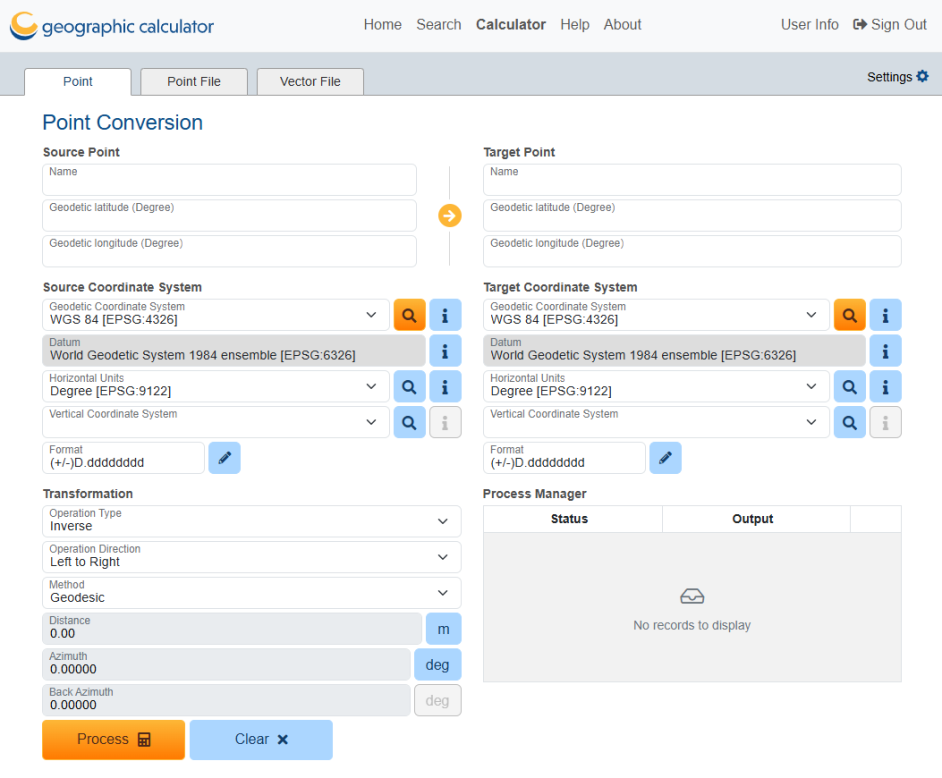Search source geodetic coordinate systems (orange magnifier)

click(x=409, y=315)
